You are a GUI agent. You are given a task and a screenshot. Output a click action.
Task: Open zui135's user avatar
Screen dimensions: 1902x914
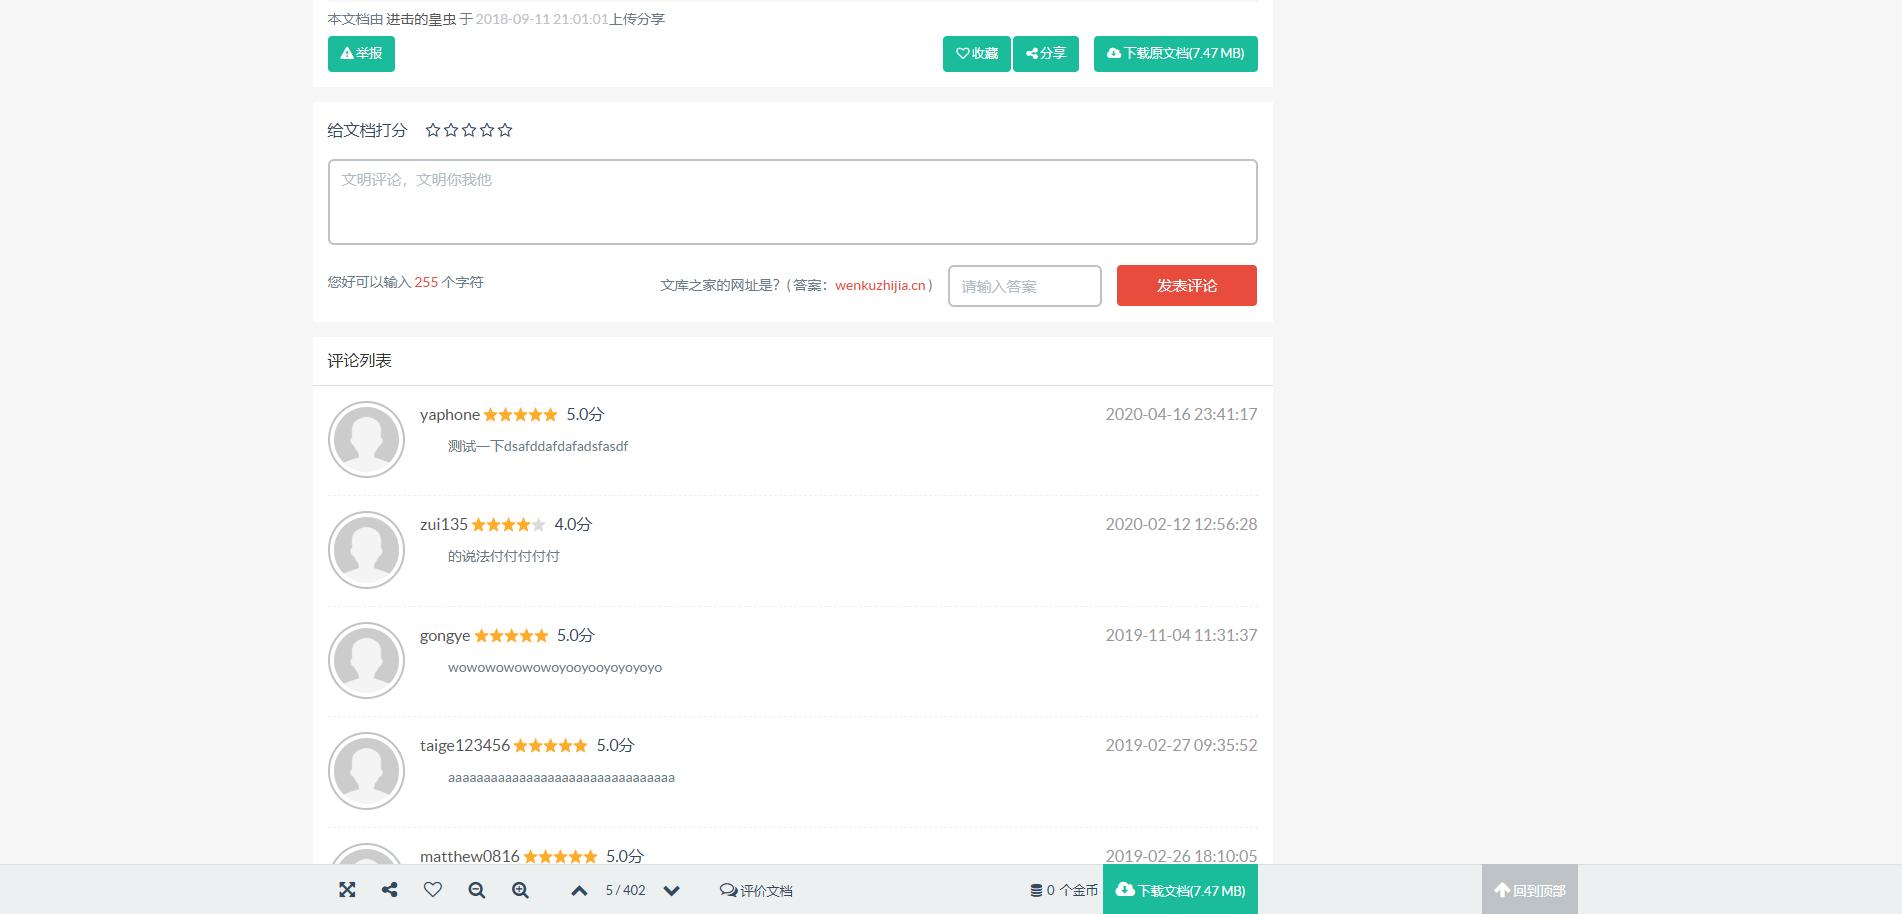coord(366,550)
